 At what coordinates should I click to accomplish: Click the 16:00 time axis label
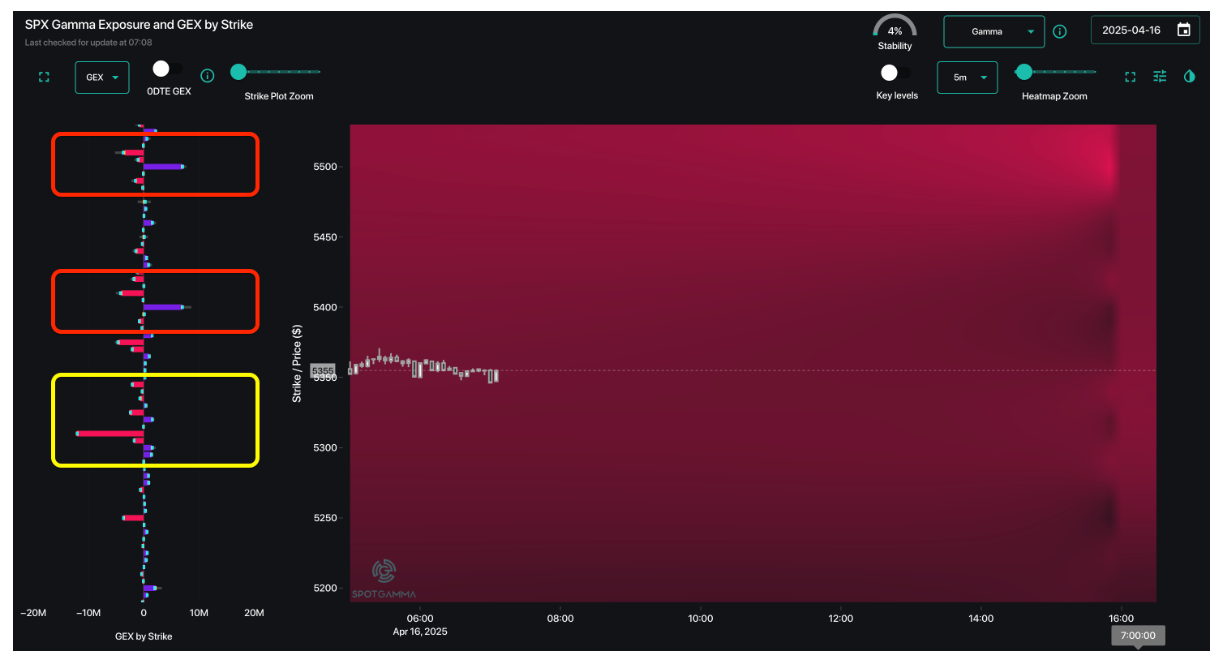click(1122, 619)
